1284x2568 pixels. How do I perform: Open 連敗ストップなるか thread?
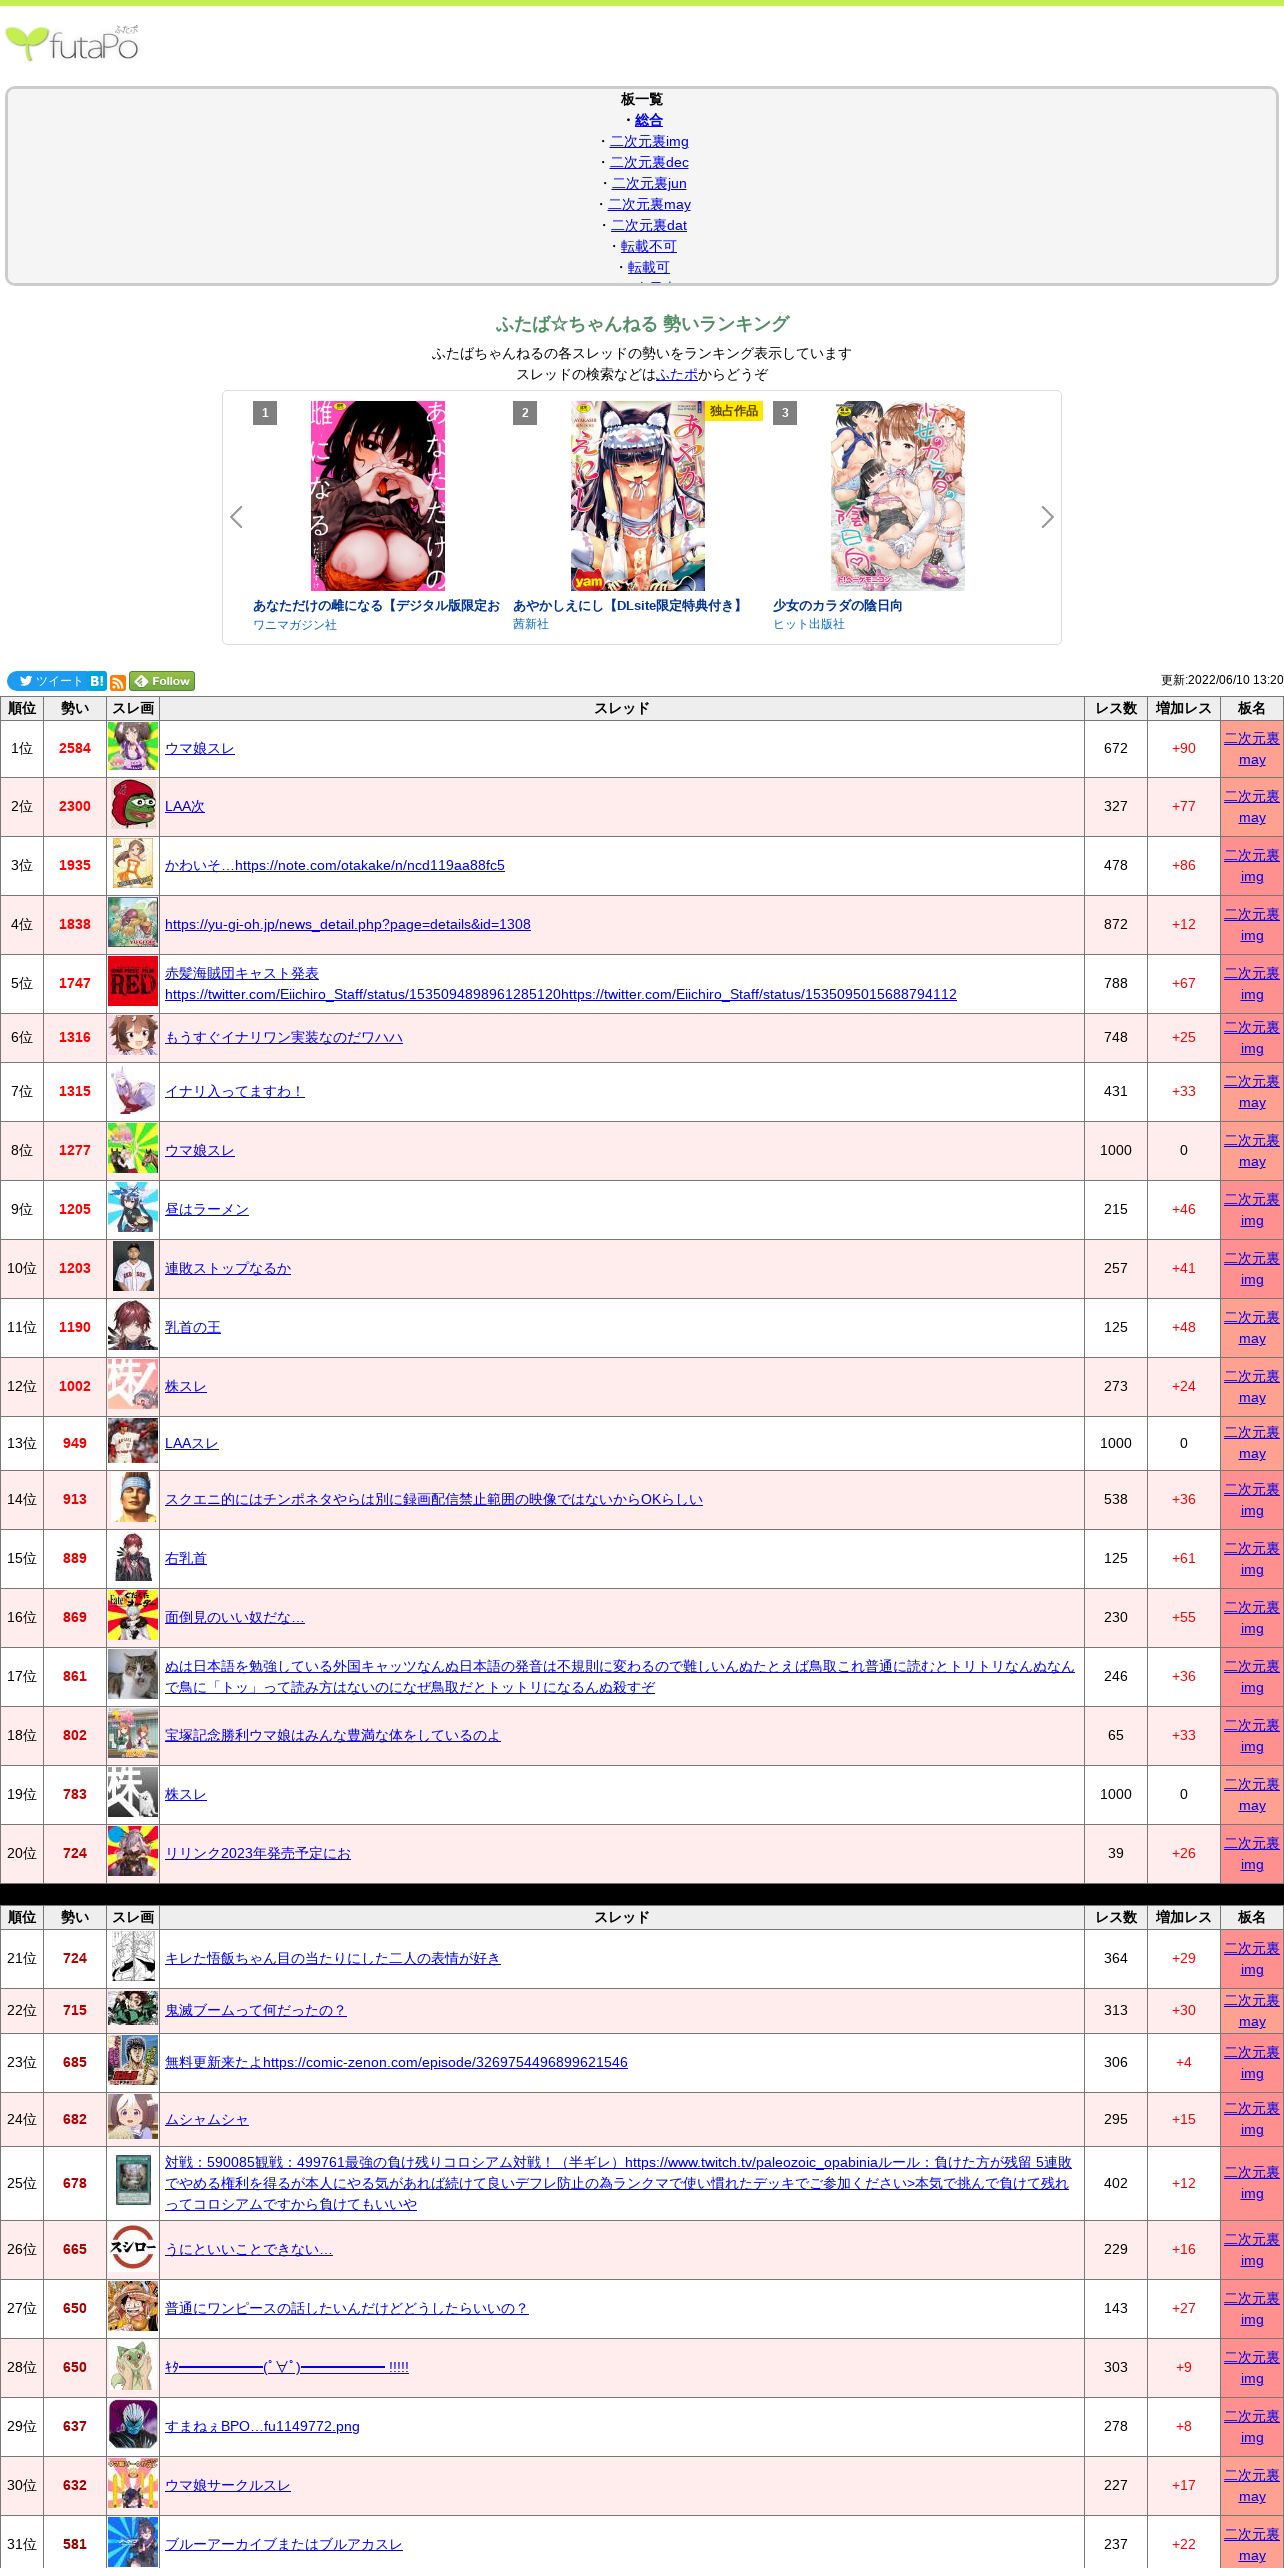[x=228, y=1268]
